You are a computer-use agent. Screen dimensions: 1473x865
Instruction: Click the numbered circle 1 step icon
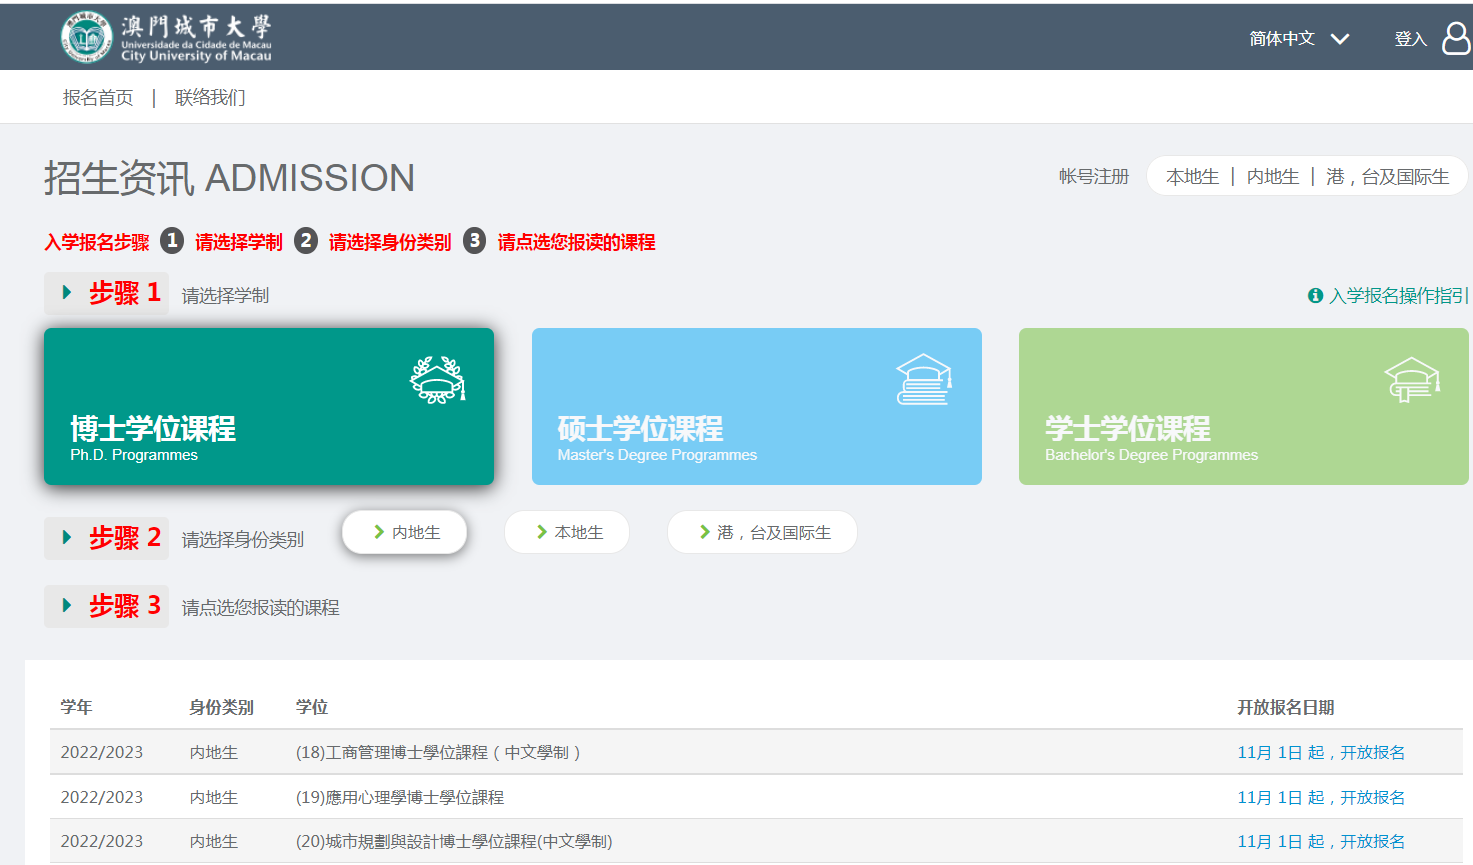pos(172,241)
